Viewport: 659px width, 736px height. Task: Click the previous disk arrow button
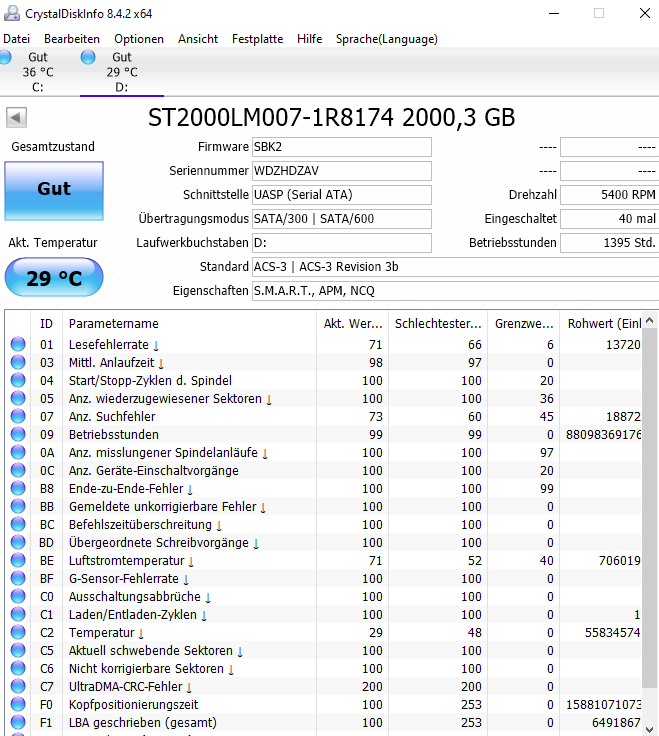pos(16,117)
